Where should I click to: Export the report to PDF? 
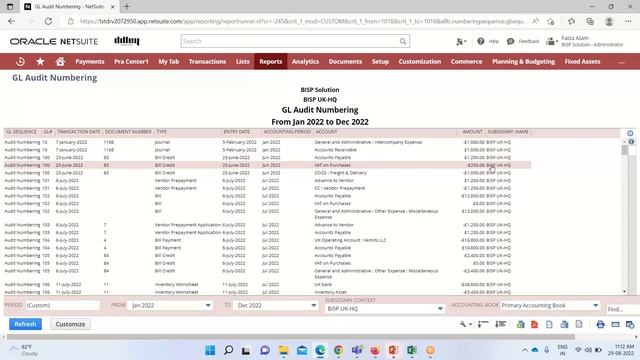(x=535, y=324)
